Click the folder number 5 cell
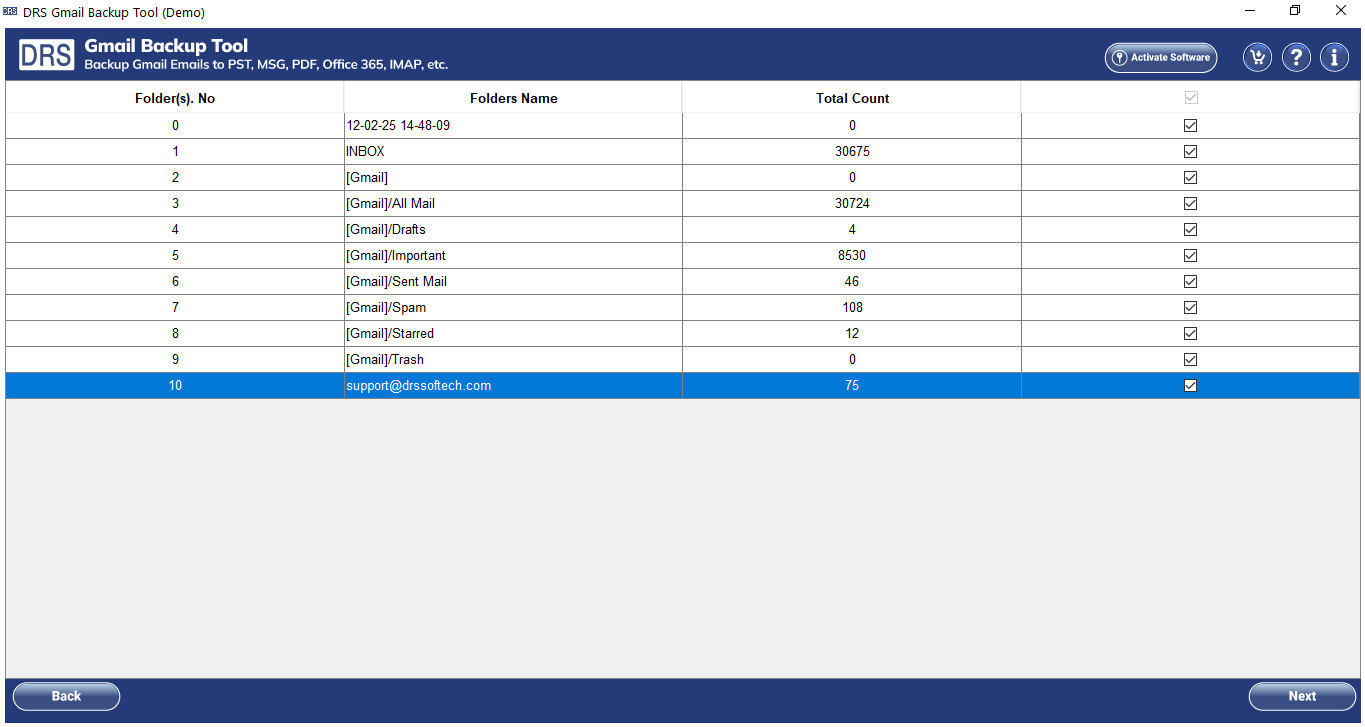This screenshot has height=727, width=1365. 175,256
